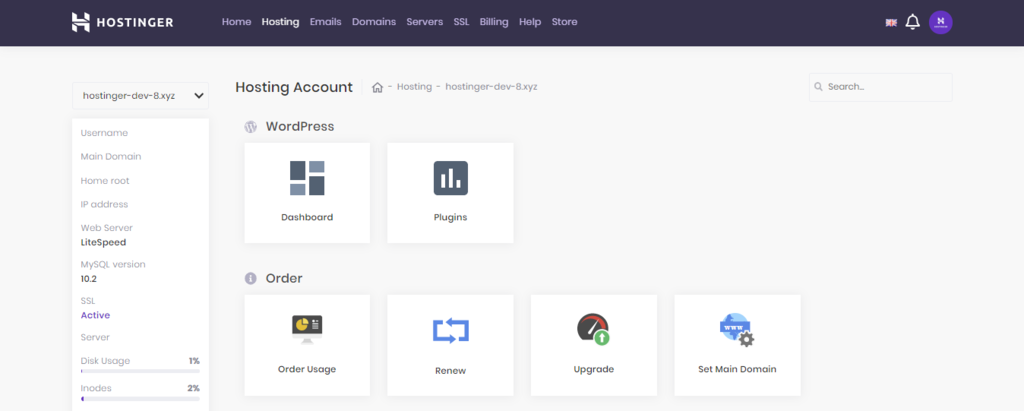Click the WordPress section logo icon
This screenshot has height=411, width=1024.
click(250, 127)
